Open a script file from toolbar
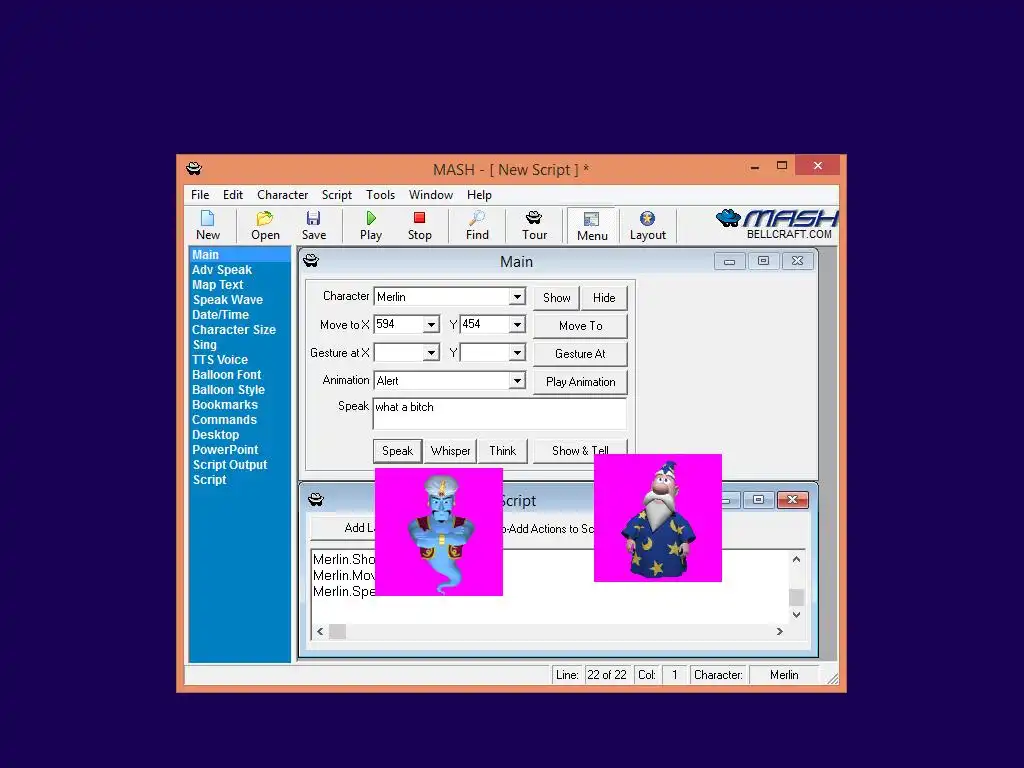 pyautogui.click(x=265, y=225)
